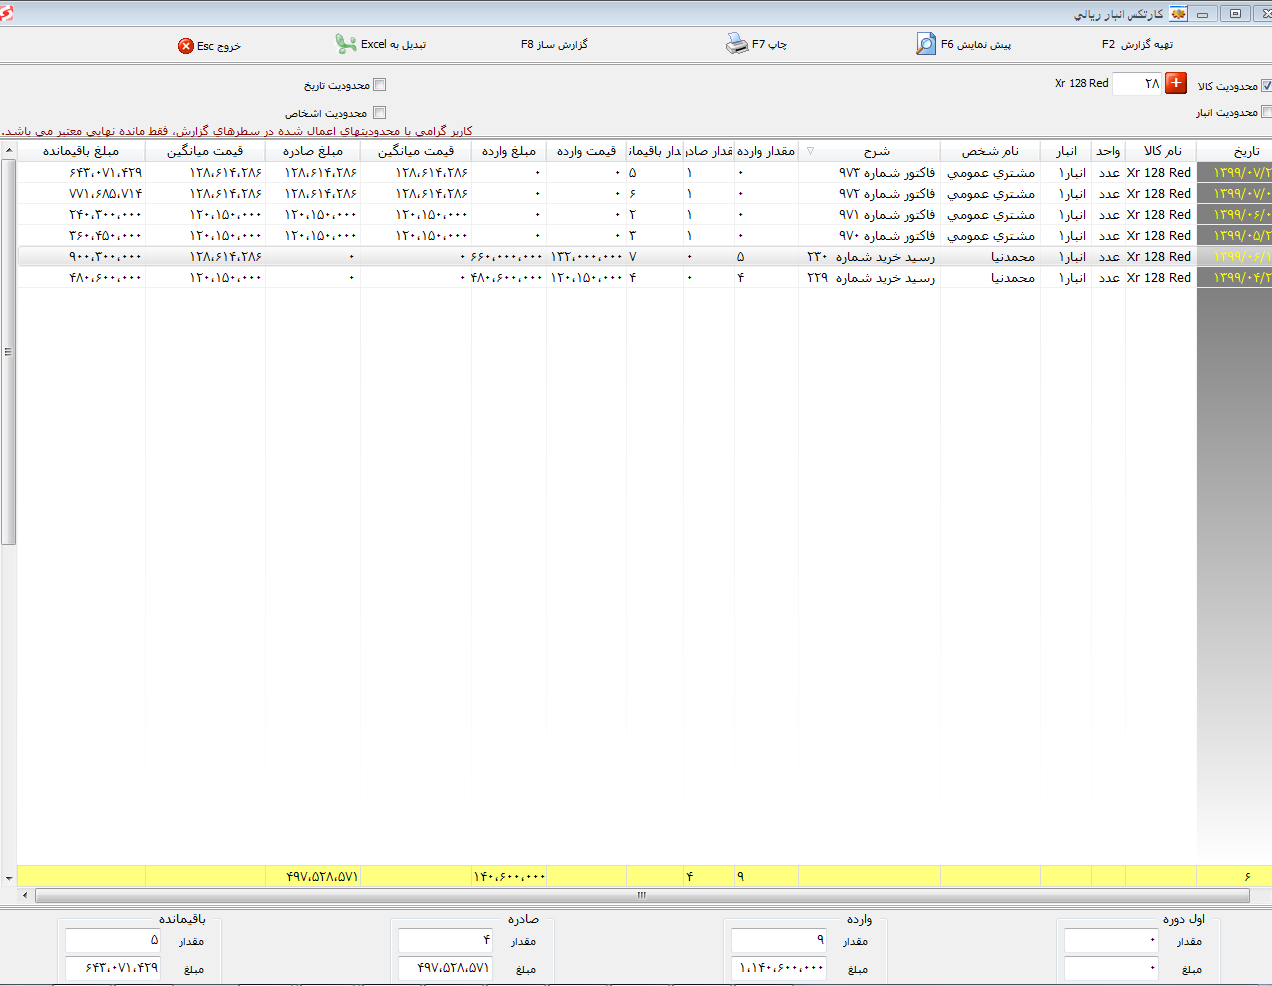Open the گزارش ساز F8 report builder
Screen dimensions: 1272x986
point(554,45)
